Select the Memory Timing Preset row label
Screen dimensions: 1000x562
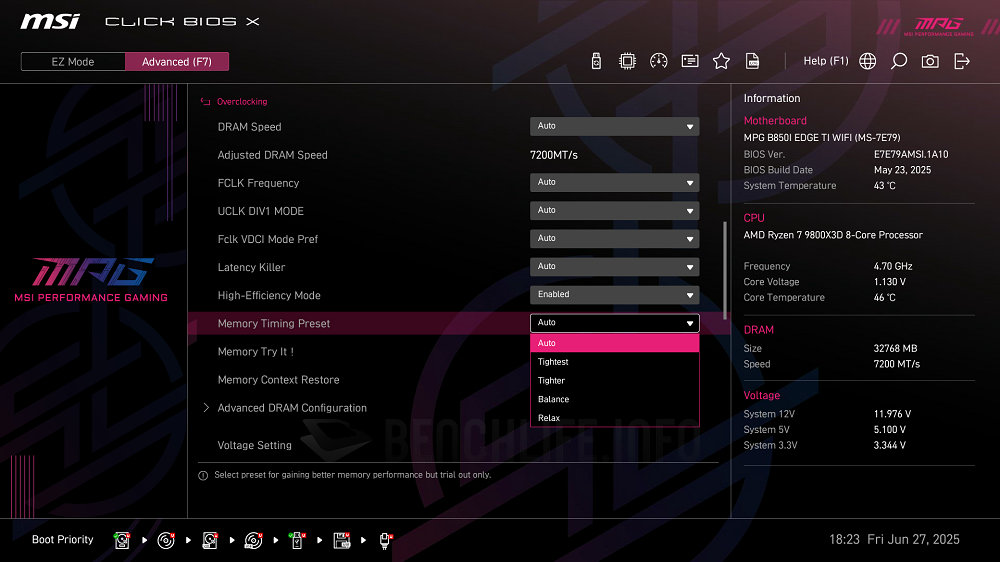(274, 323)
